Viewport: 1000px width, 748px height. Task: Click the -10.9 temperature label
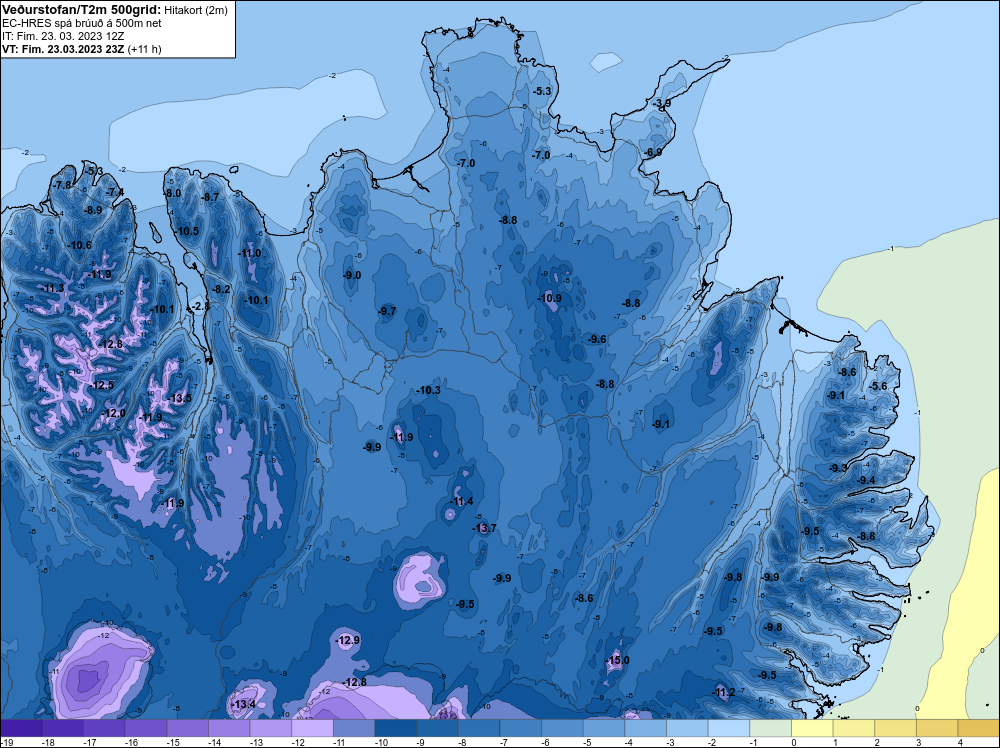pos(550,298)
